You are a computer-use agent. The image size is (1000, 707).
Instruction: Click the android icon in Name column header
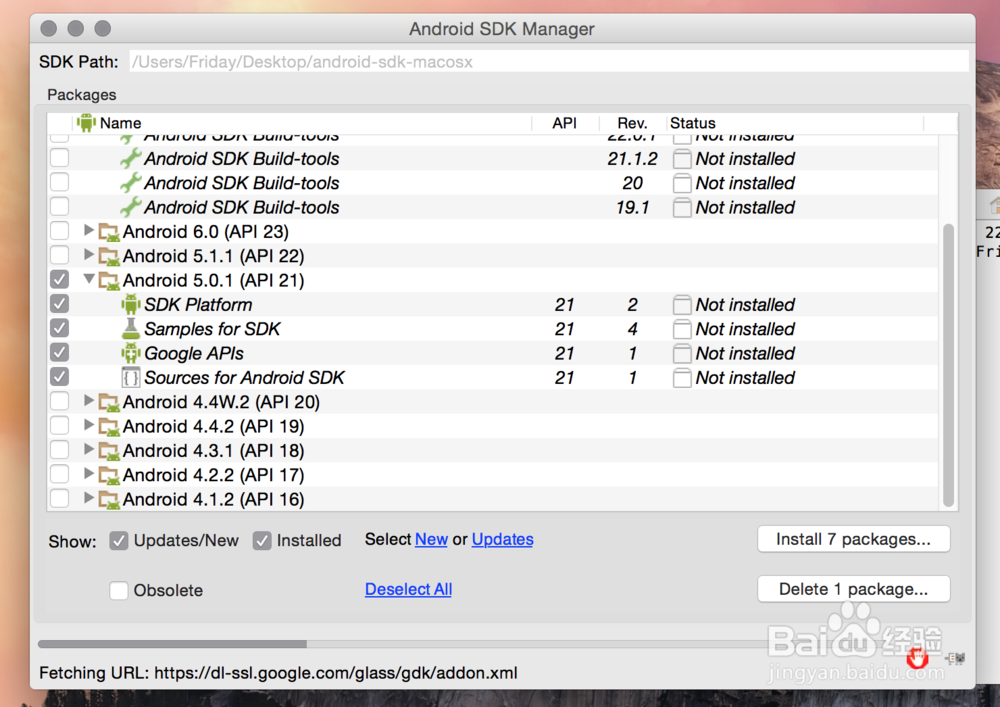click(86, 122)
